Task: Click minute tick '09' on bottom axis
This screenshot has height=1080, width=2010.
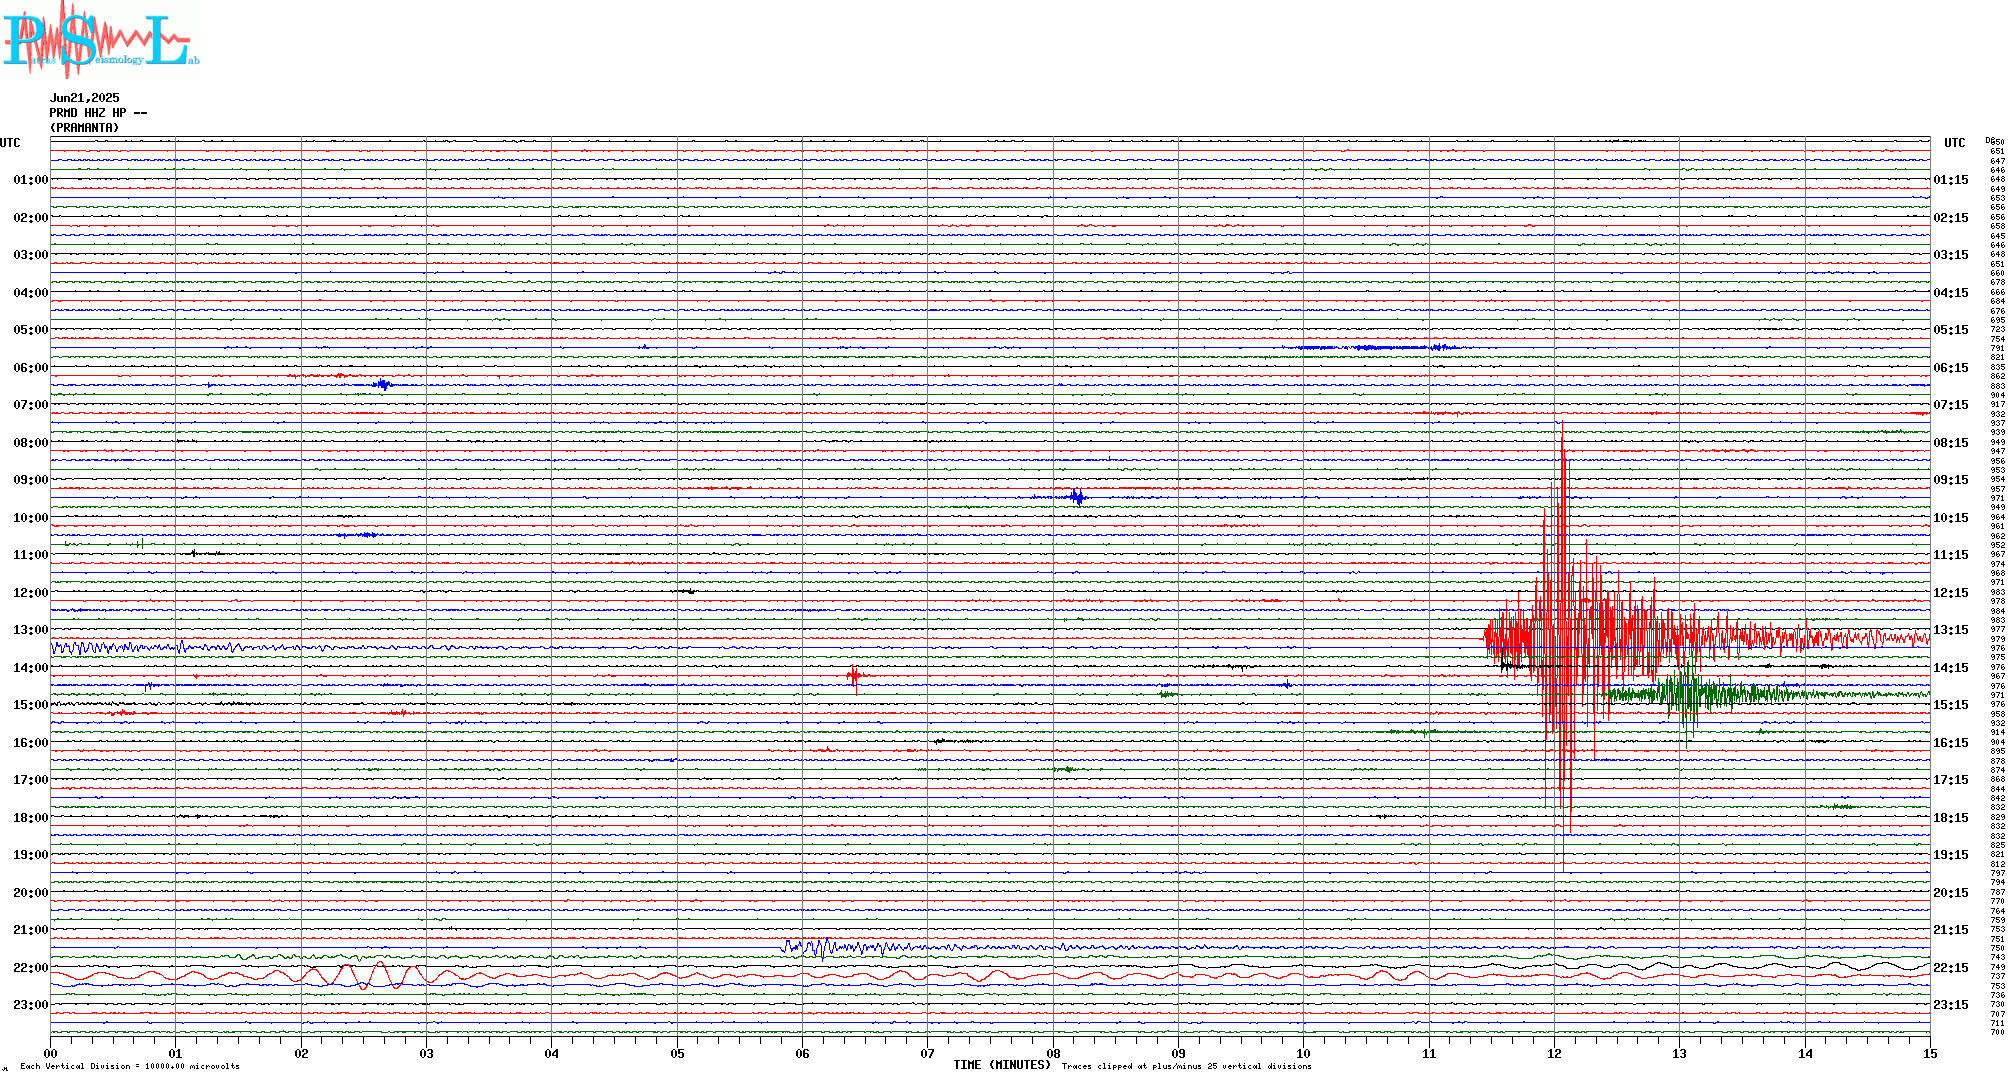Action: [x=1178, y=1053]
